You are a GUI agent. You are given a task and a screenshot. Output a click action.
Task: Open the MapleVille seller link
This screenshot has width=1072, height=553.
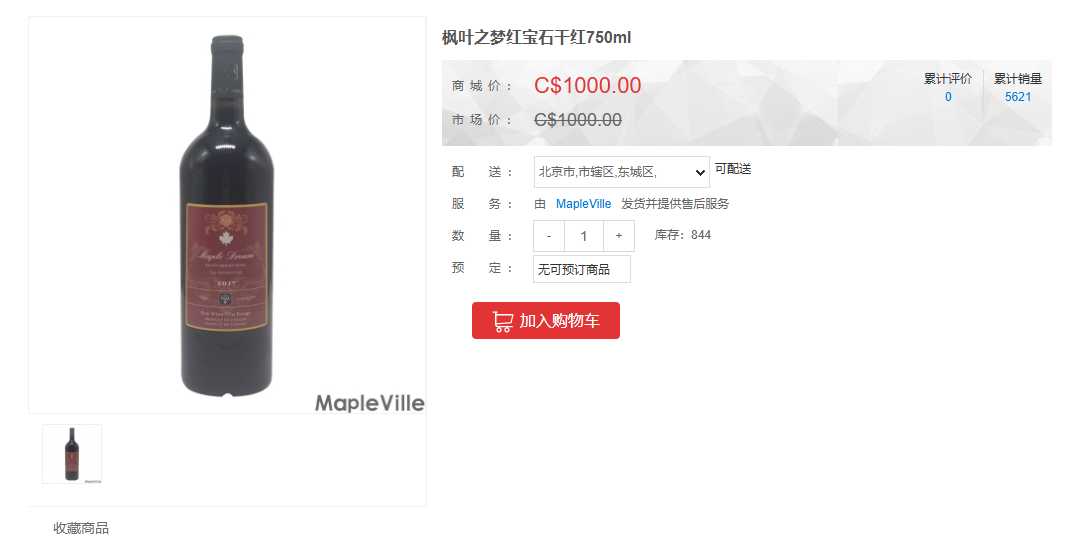pyautogui.click(x=583, y=204)
